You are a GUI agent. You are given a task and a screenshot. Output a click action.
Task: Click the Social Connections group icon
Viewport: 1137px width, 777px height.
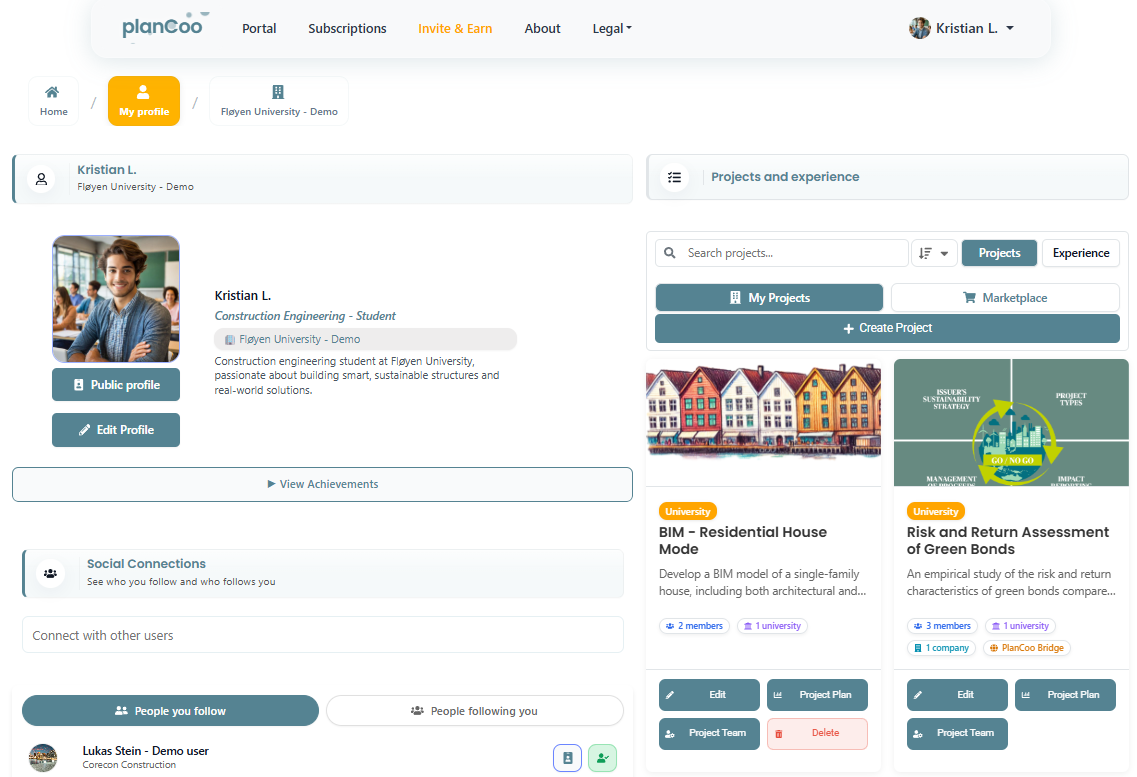(x=50, y=573)
